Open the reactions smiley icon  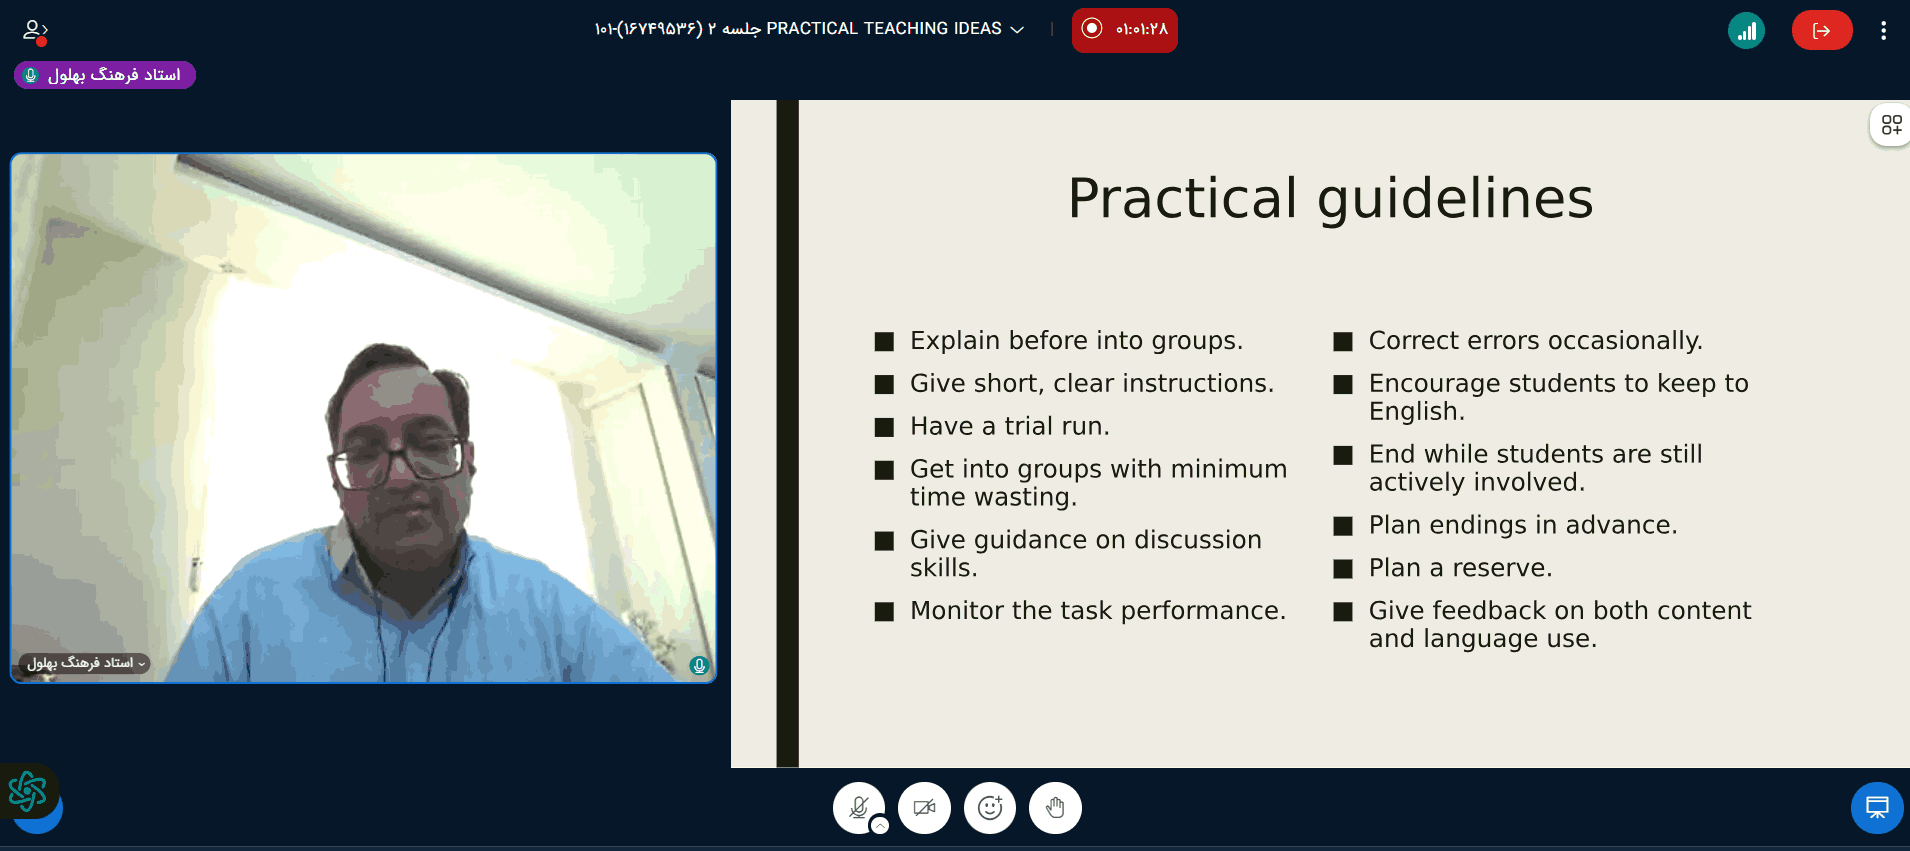tap(989, 808)
